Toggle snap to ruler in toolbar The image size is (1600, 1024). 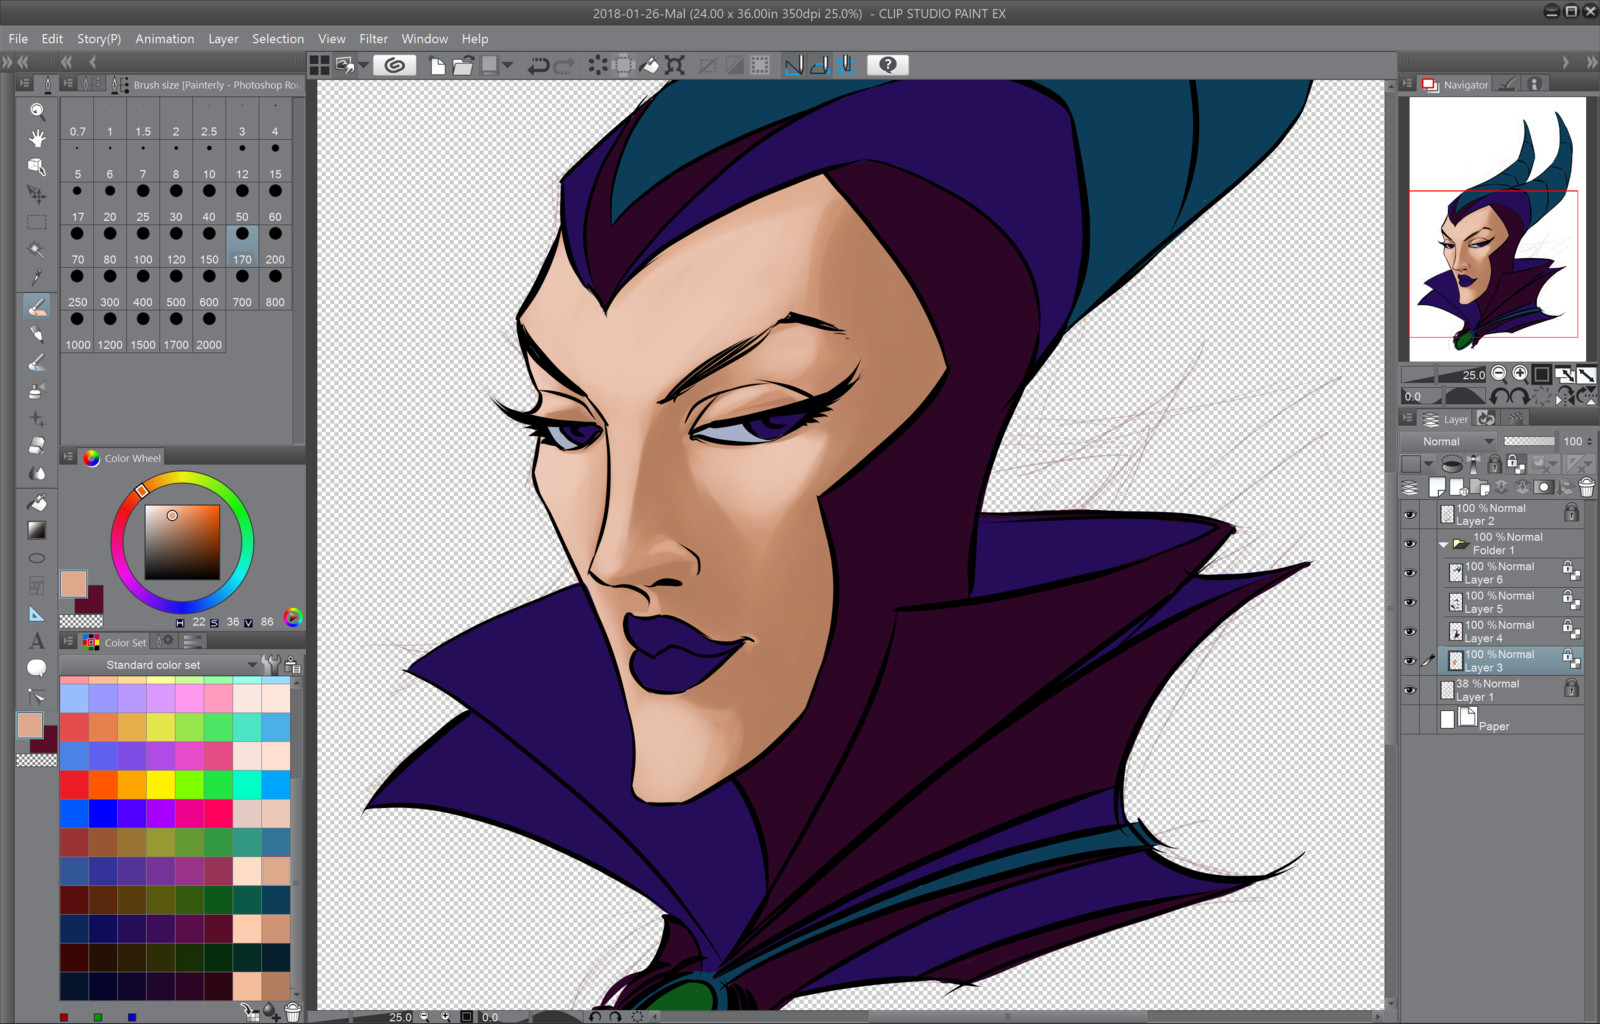pyautogui.click(x=794, y=65)
